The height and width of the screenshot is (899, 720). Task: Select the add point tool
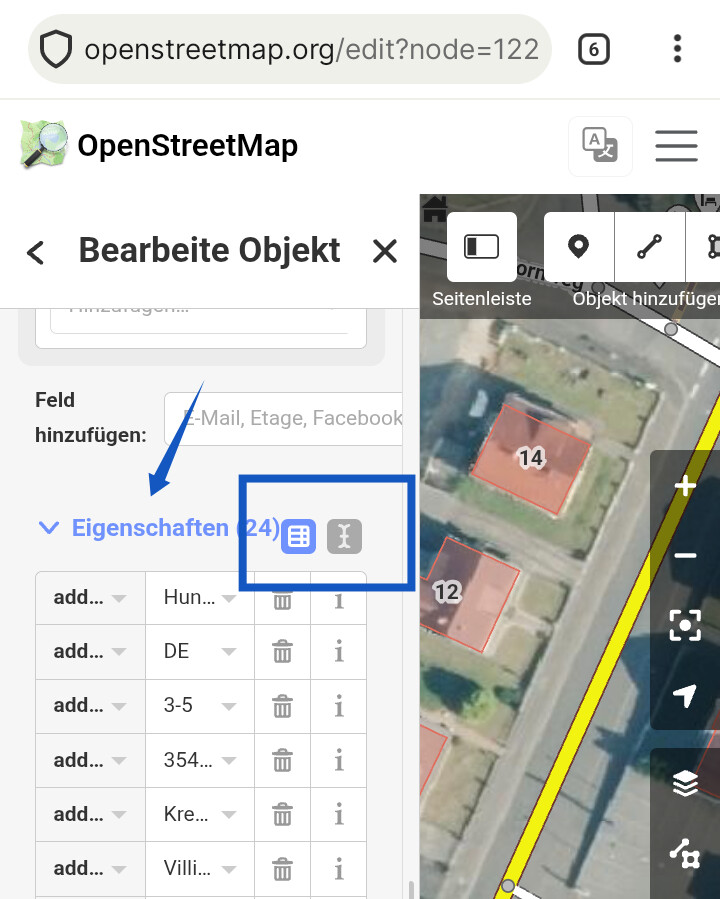578,247
